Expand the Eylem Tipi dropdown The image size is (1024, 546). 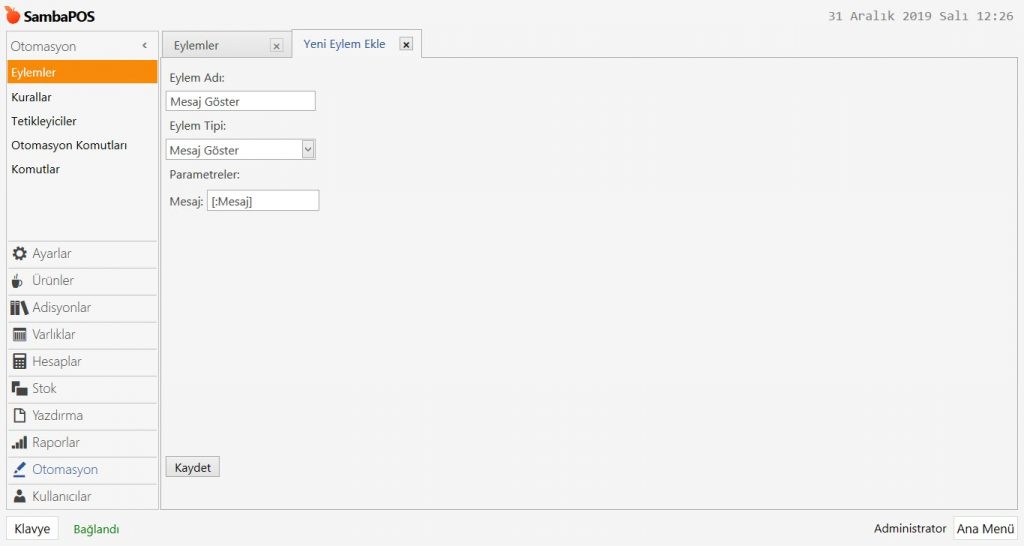[x=308, y=150]
